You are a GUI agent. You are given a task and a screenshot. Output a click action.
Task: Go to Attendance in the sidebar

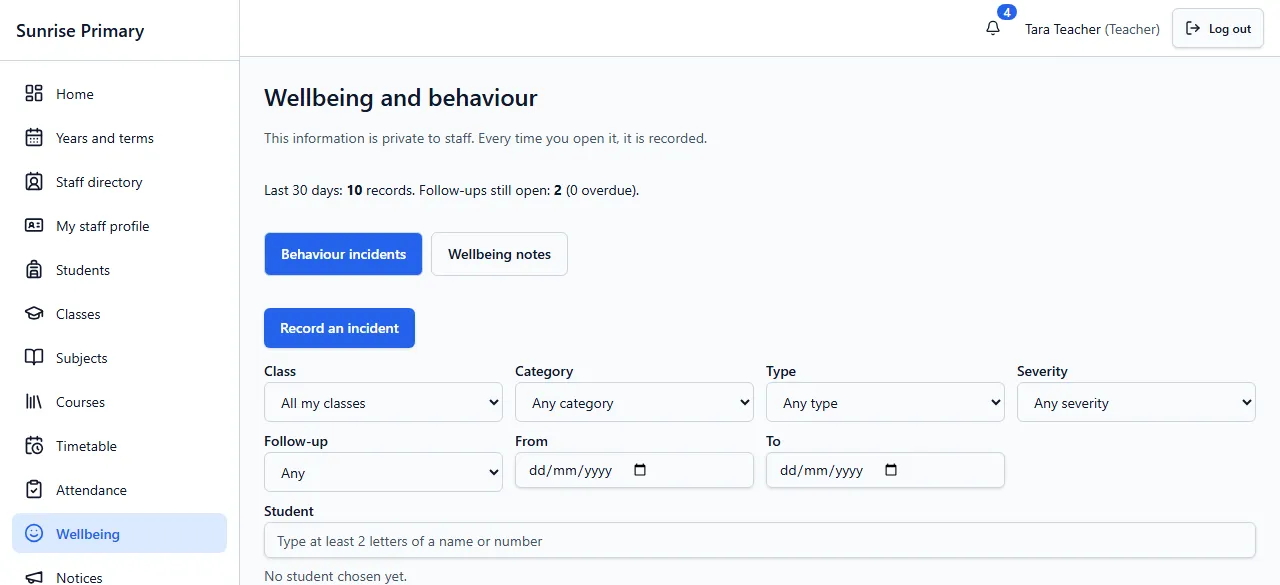click(x=119, y=489)
